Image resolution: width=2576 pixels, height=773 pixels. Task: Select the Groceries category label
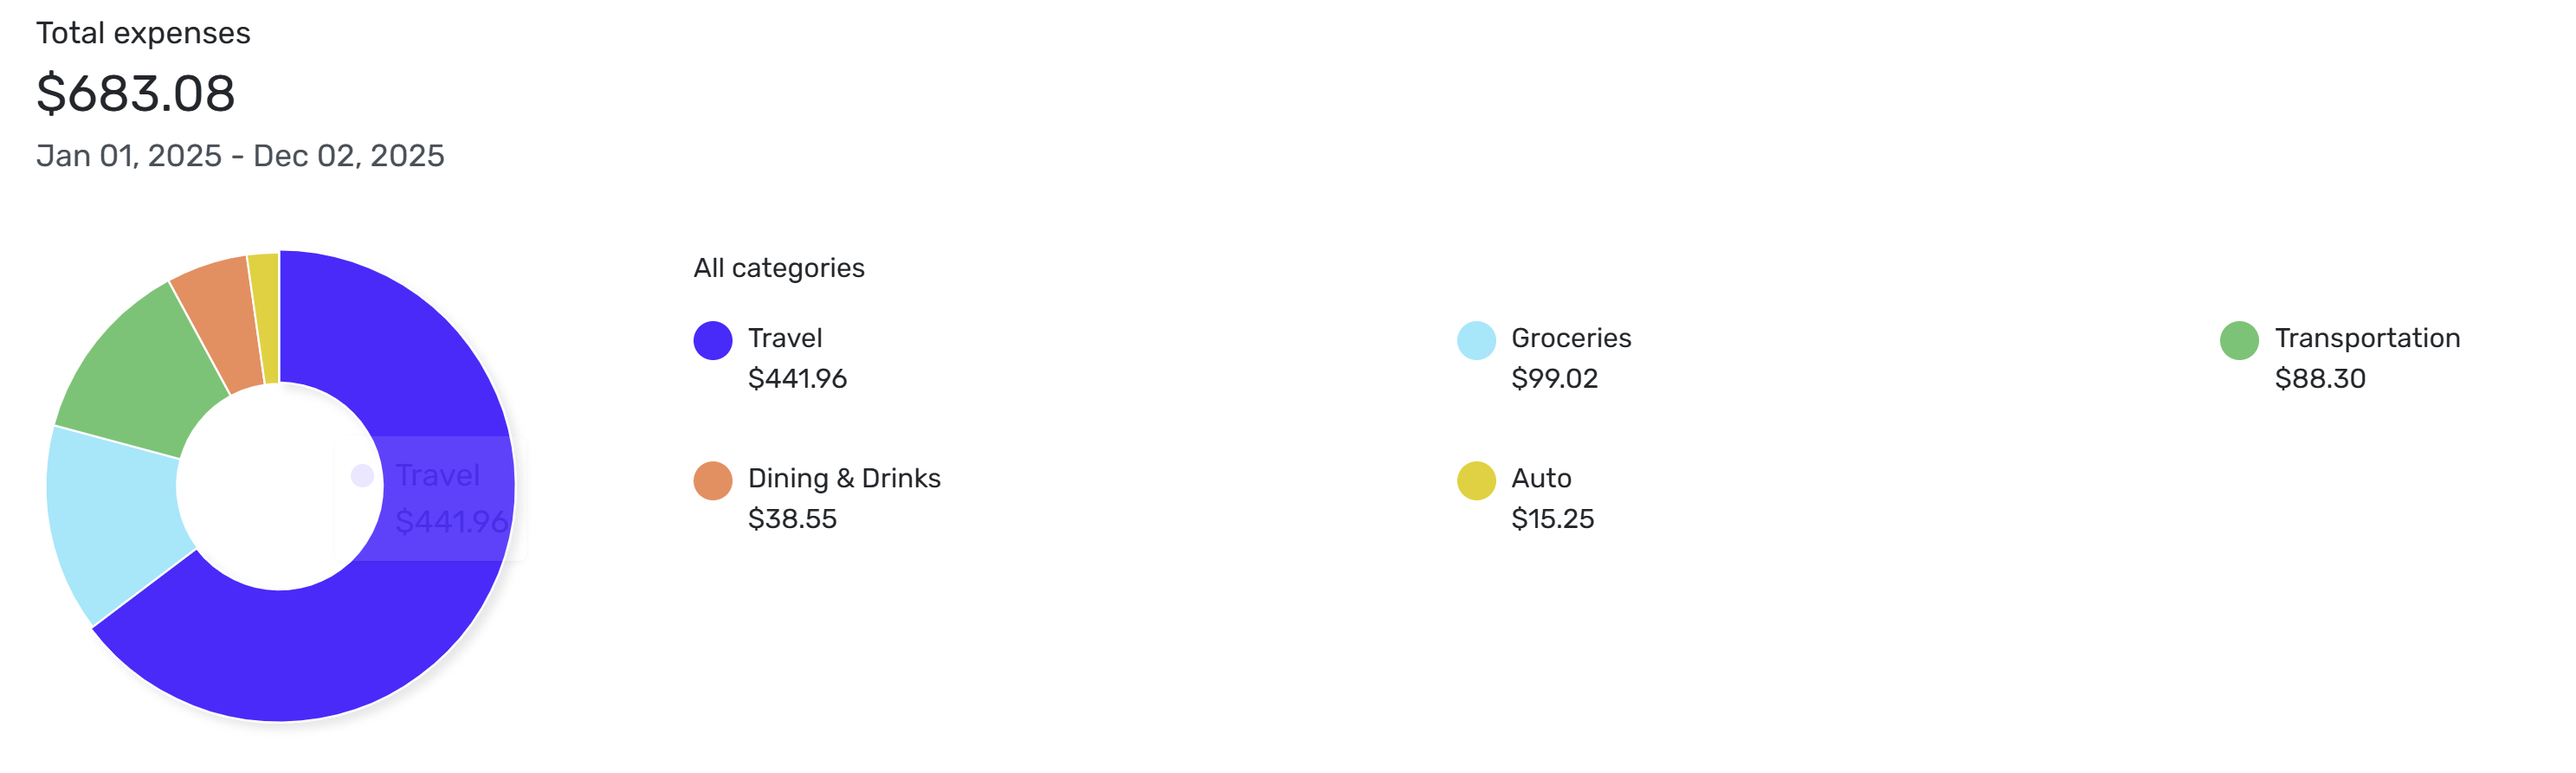tap(1570, 338)
